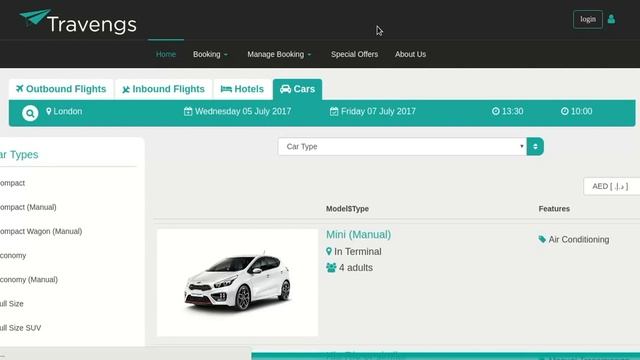The width and height of the screenshot is (640, 360).
Task: Select the Cars tab
Action: [x=298, y=89]
